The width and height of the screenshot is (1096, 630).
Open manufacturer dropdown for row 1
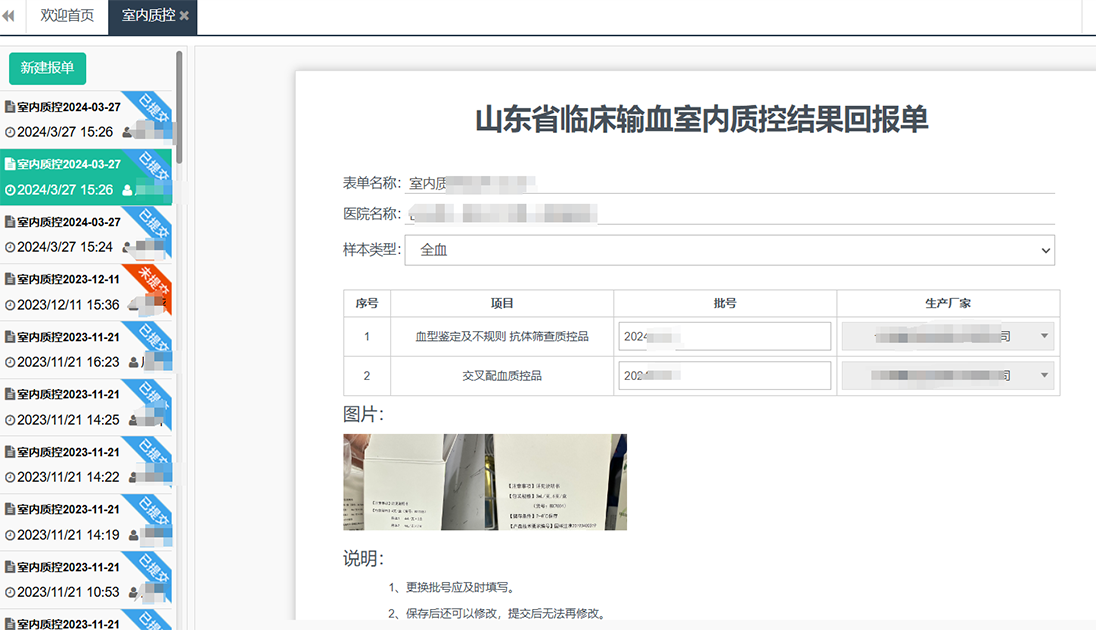pyautogui.click(x=949, y=336)
